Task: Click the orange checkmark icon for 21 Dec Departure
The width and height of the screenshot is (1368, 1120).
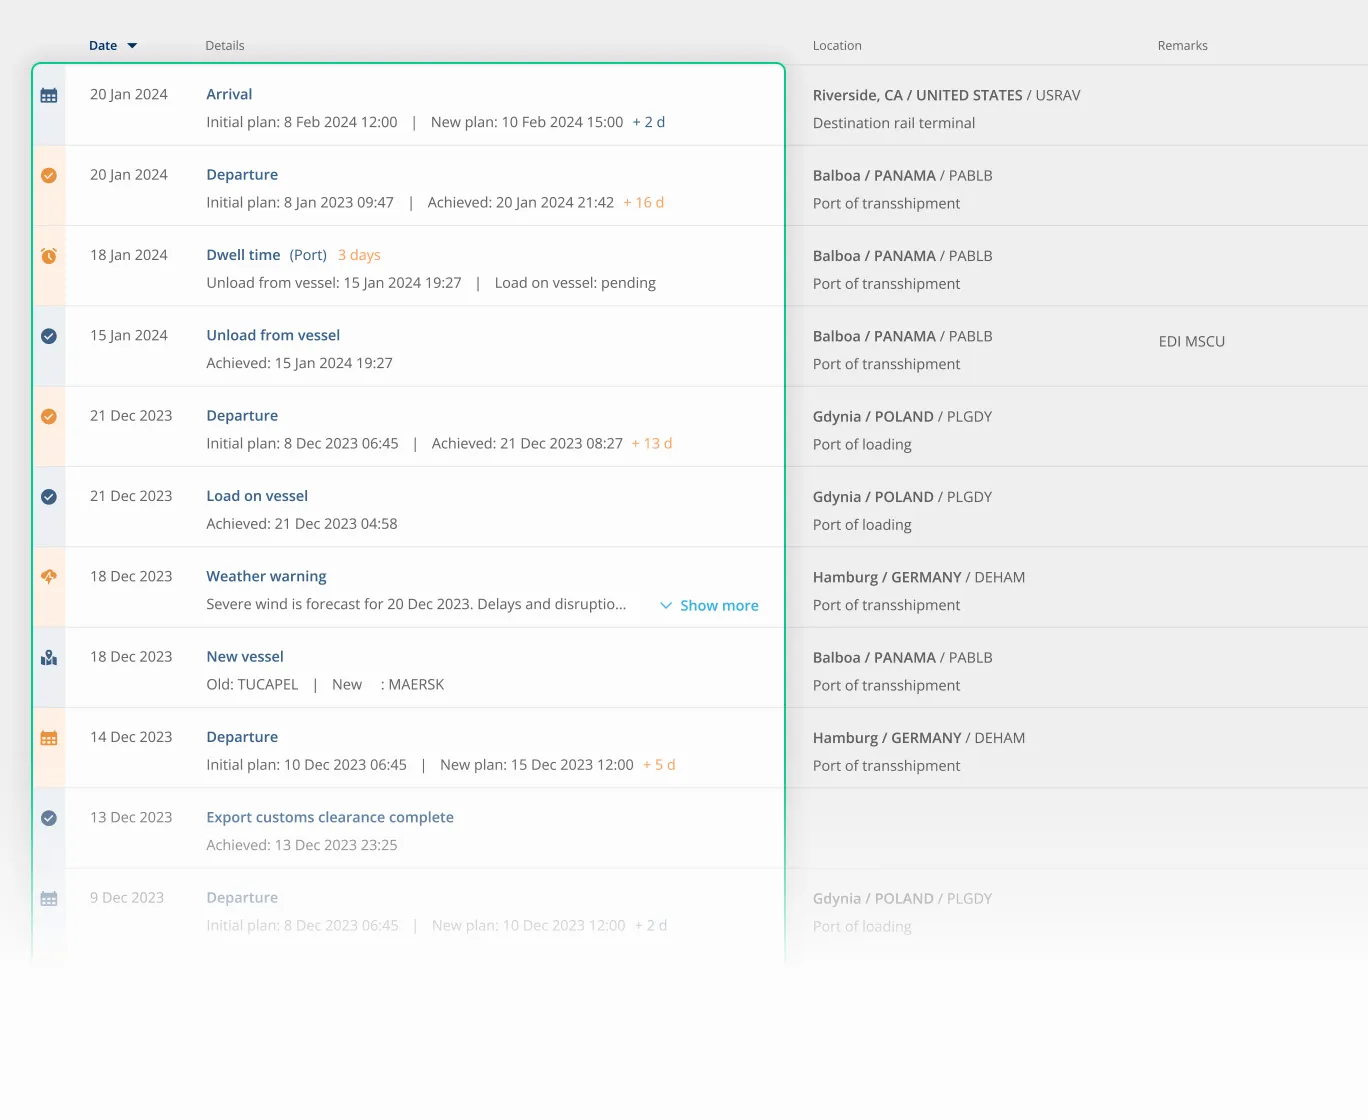Action: coord(49,416)
